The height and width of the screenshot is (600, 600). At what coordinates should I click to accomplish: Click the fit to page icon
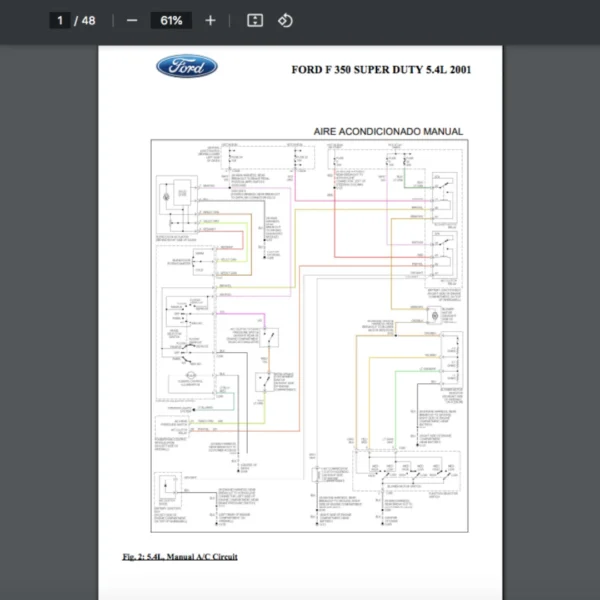(x=254, y=20)
